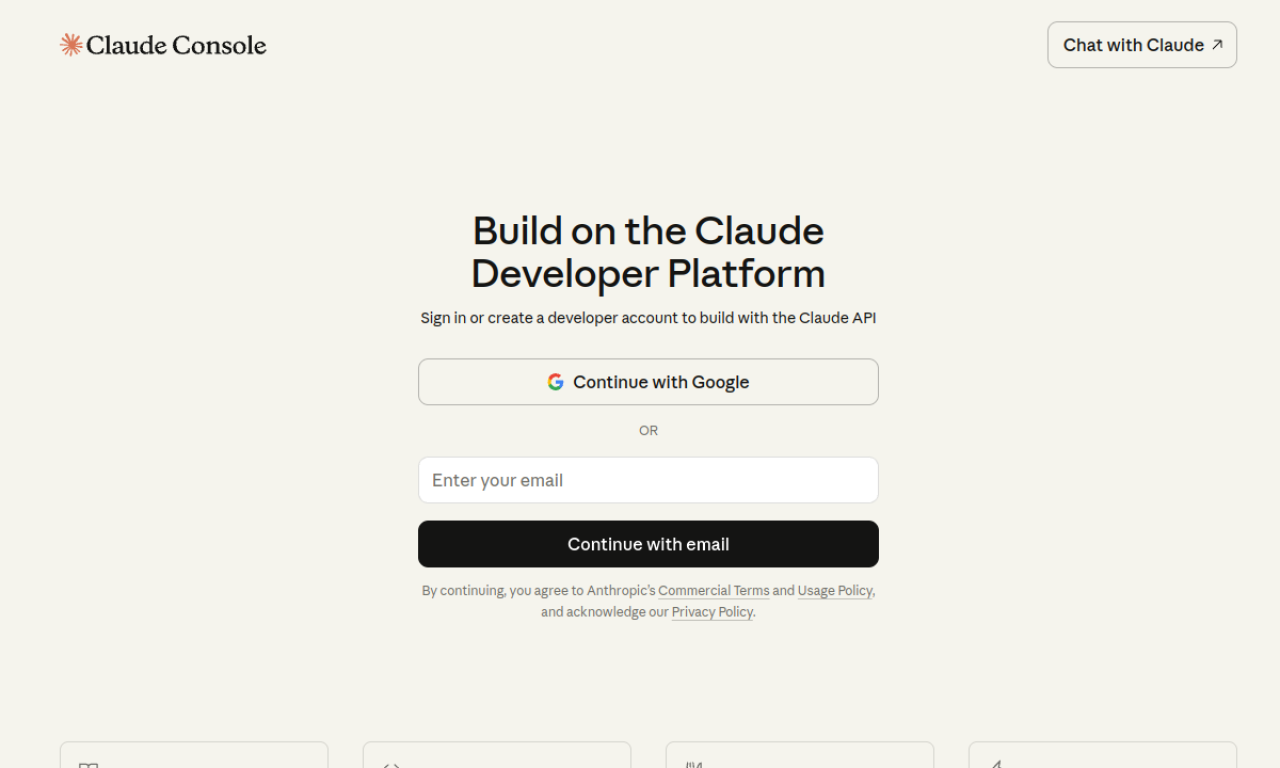This screenshot has width=1280, height=768.
Task: Open the Privacy Policy link
Action: [711, 612]
